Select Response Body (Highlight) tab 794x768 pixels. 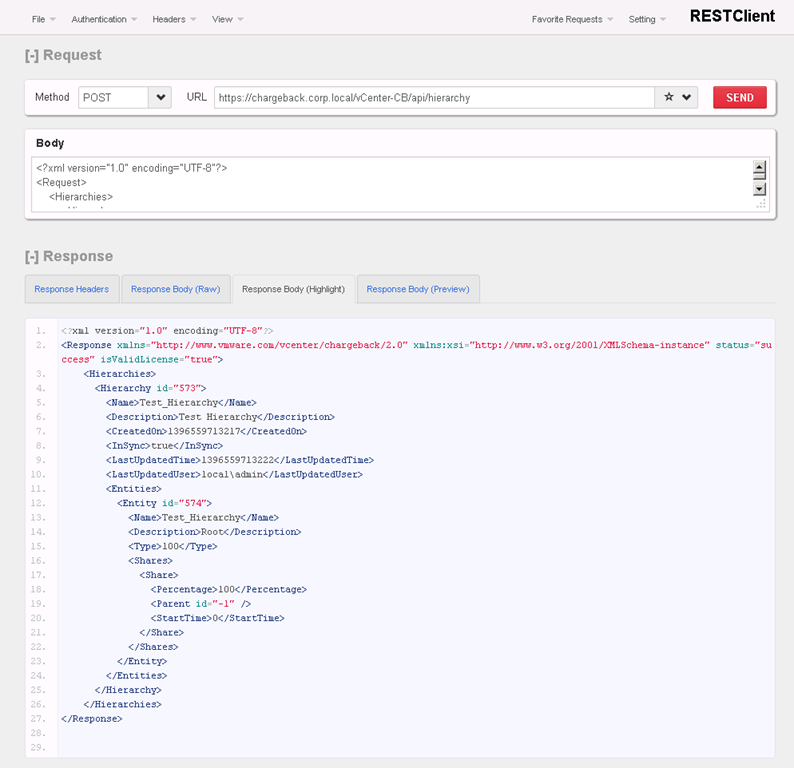point(293,289)
